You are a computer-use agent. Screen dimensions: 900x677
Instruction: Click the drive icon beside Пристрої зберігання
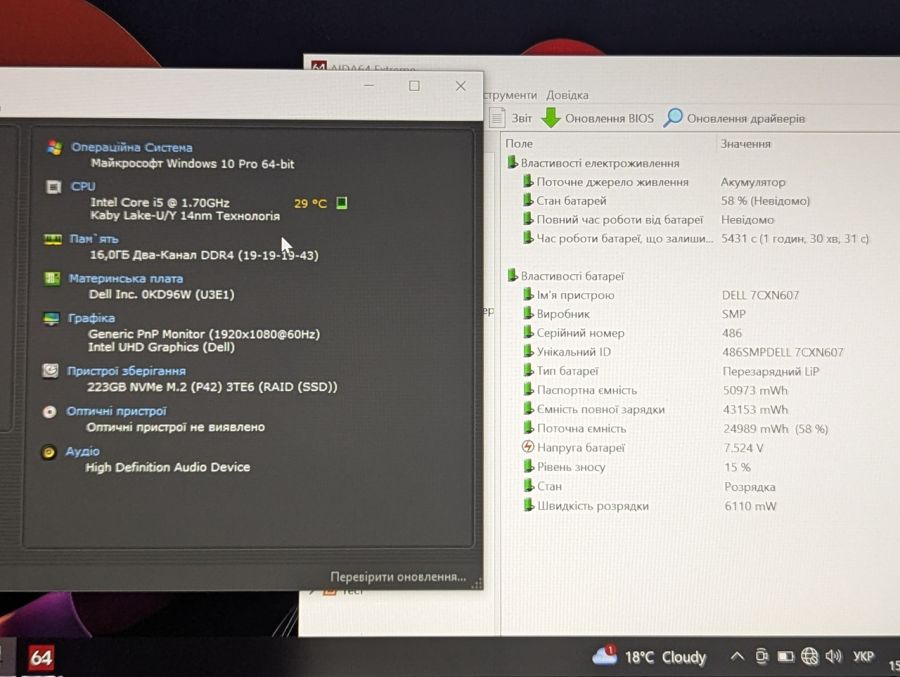(x=50, y=371)
